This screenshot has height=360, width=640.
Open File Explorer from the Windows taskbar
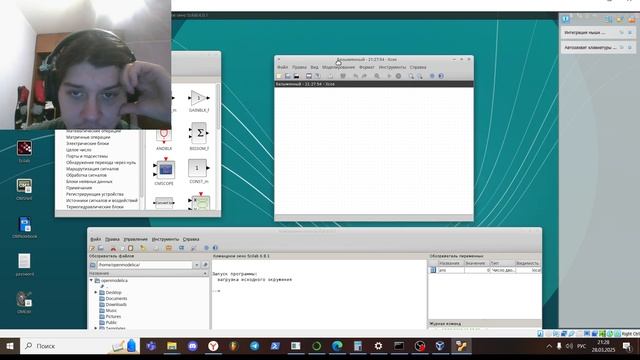pyautogui.click(x=172, y=346)
